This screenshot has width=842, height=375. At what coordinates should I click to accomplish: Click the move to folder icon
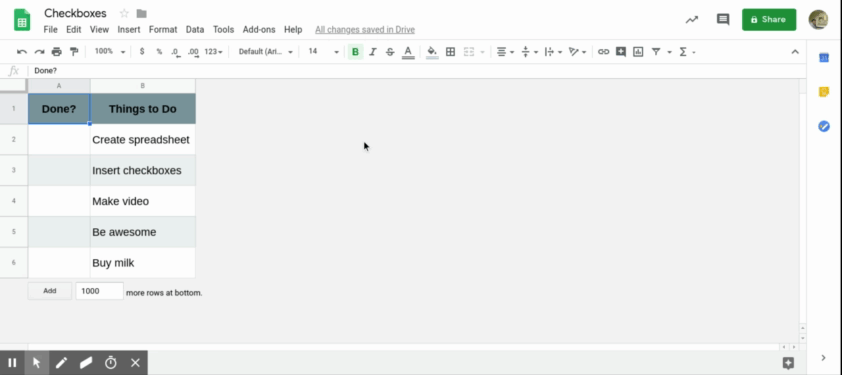click(142, 13)
